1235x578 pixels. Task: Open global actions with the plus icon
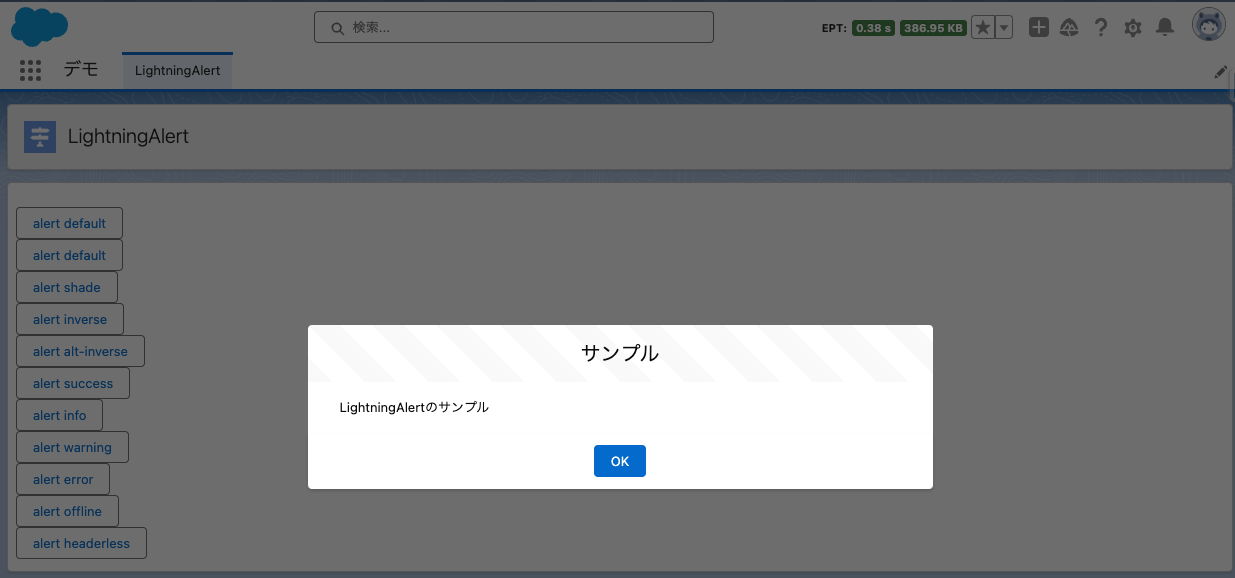(1039, 27)
